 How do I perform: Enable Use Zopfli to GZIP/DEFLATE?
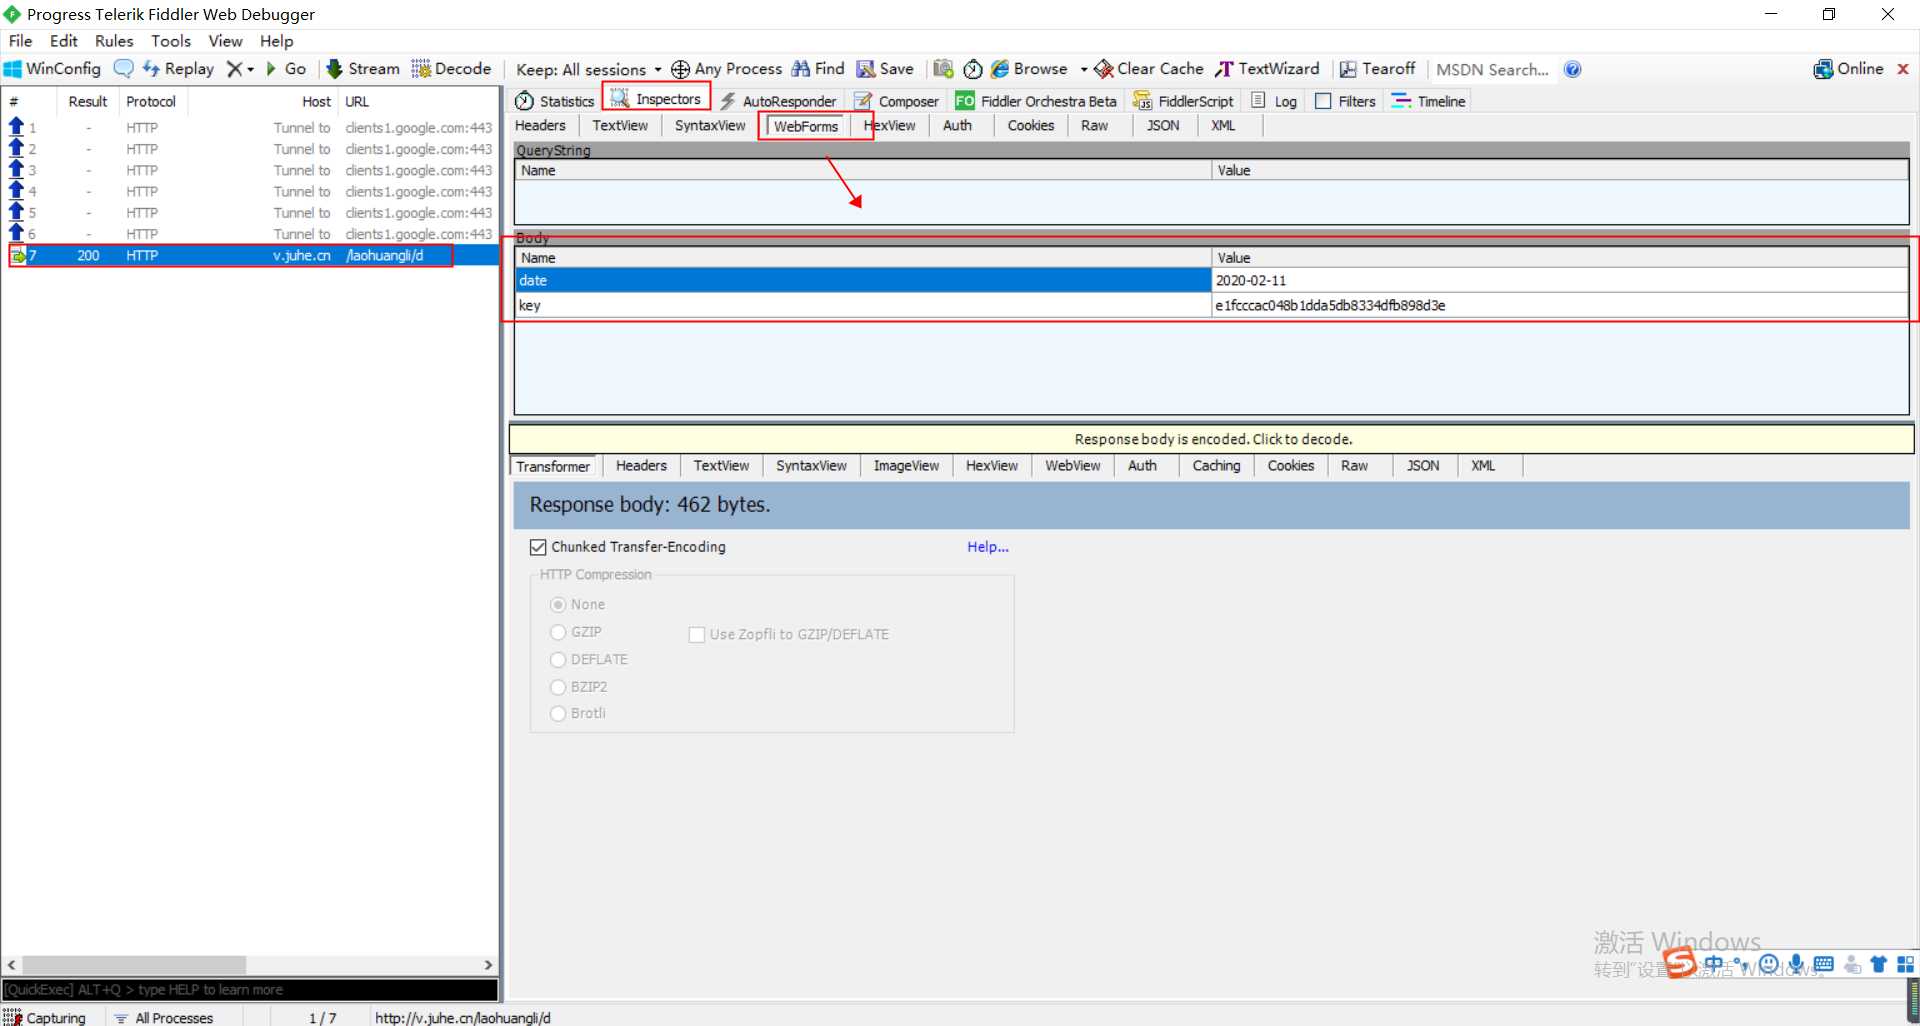coord(697,635)
